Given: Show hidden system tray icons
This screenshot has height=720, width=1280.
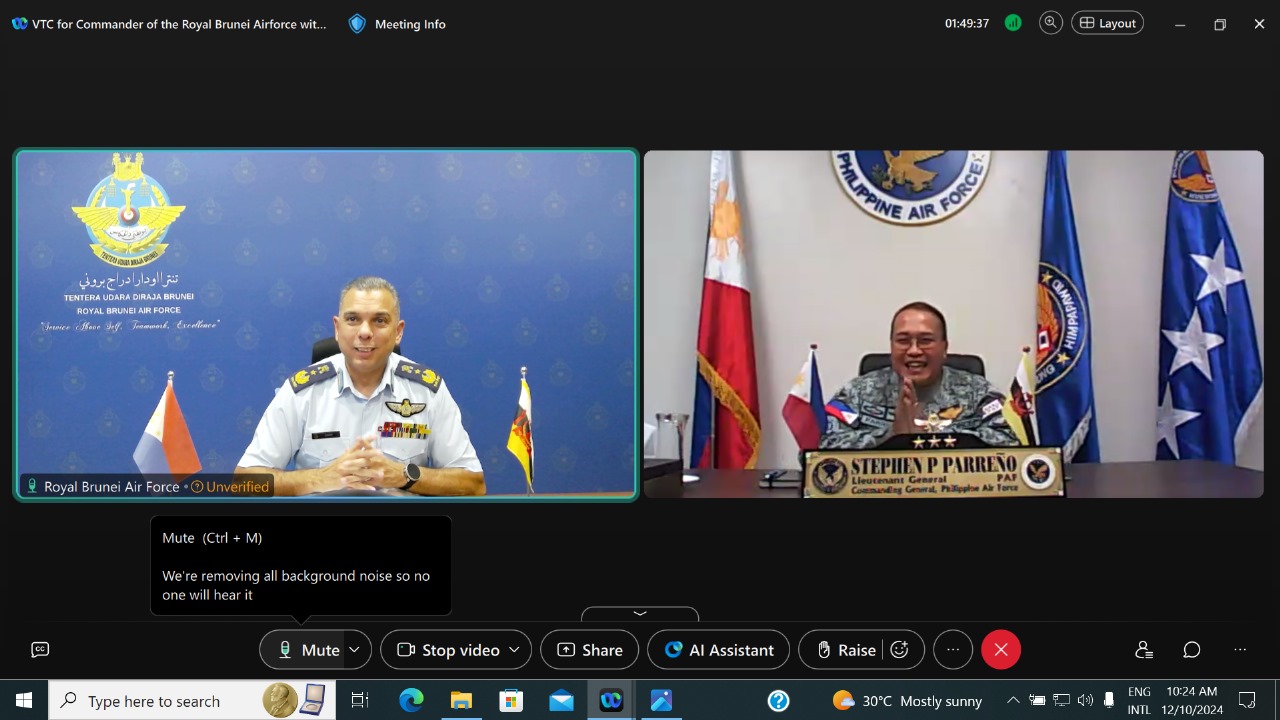Looking at the screenshot, I should (x=1013, y=701).
